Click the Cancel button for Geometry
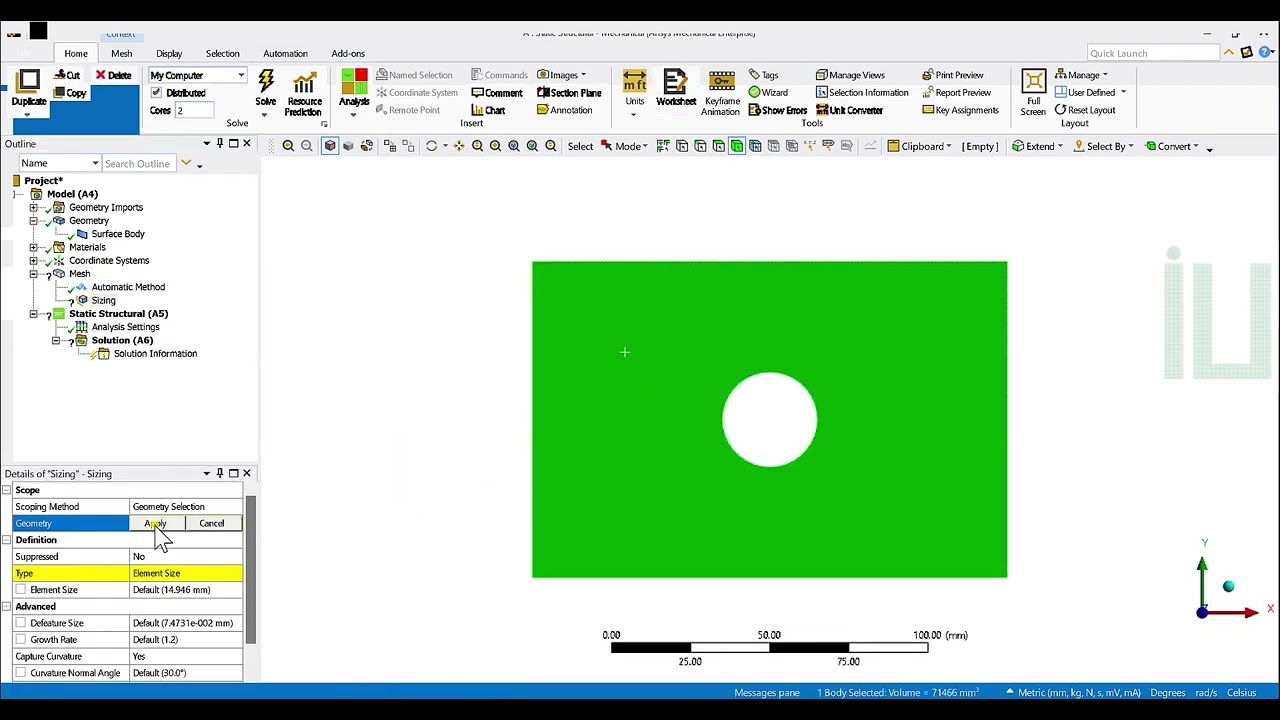Screen dimensions: 1280x720 (x=211, y=524)
